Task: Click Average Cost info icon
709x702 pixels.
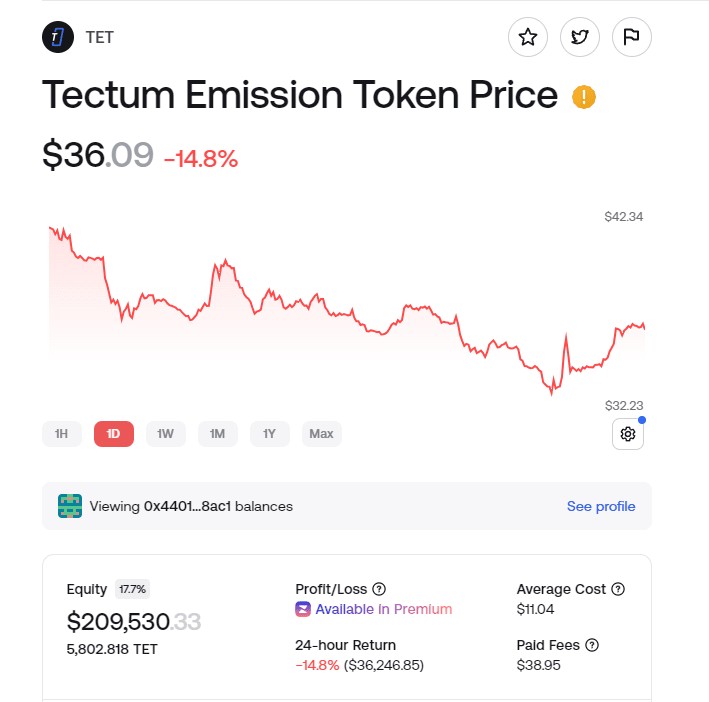Action: 618,589
